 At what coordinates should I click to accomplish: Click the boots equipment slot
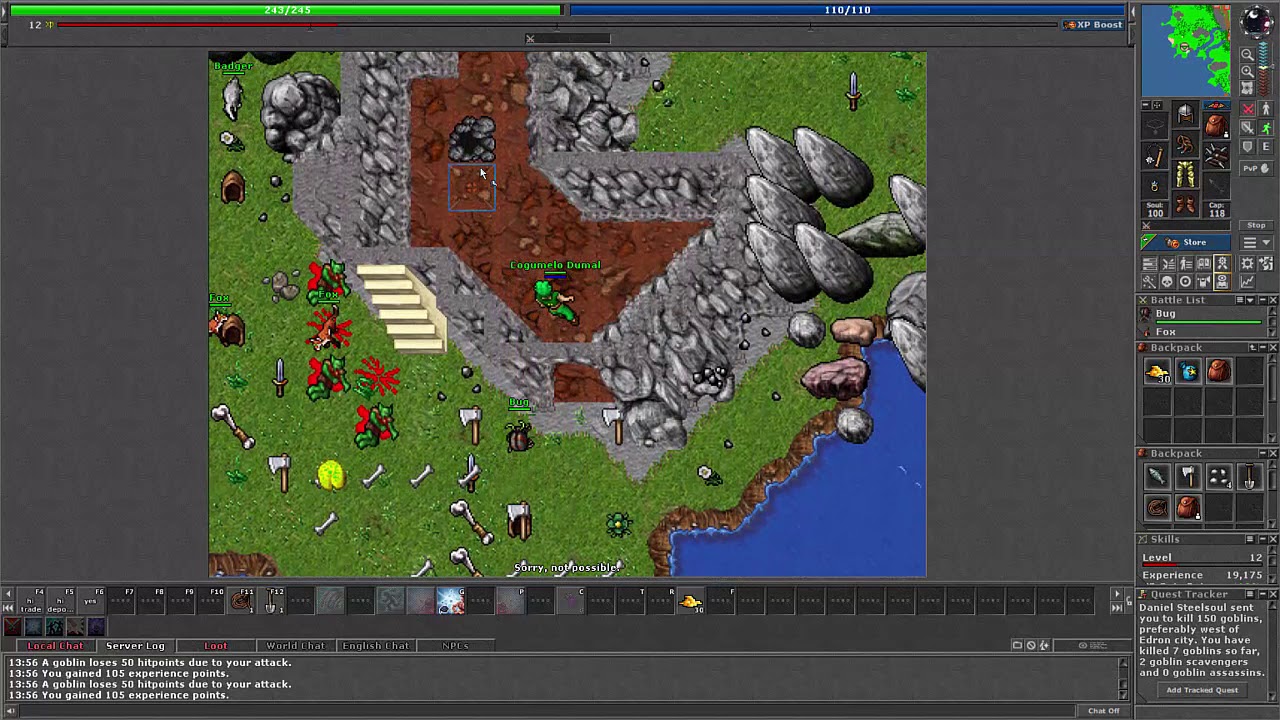click(1185, 204)
